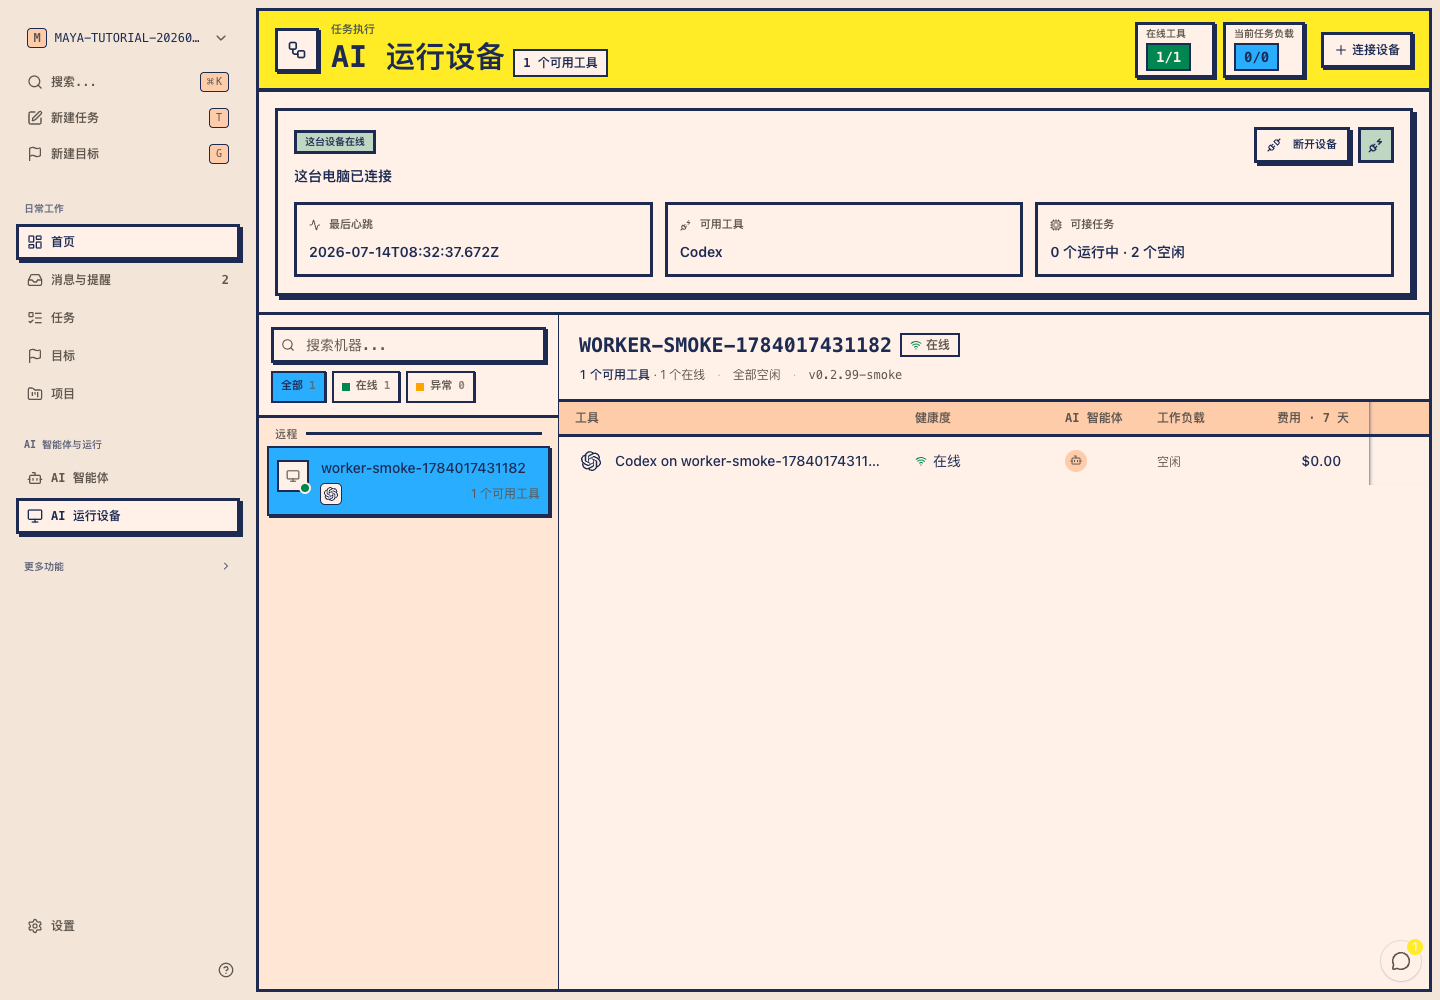Click the green plug reconnect icon button
This screenshot has width=1440, height=1000.
1376,145
